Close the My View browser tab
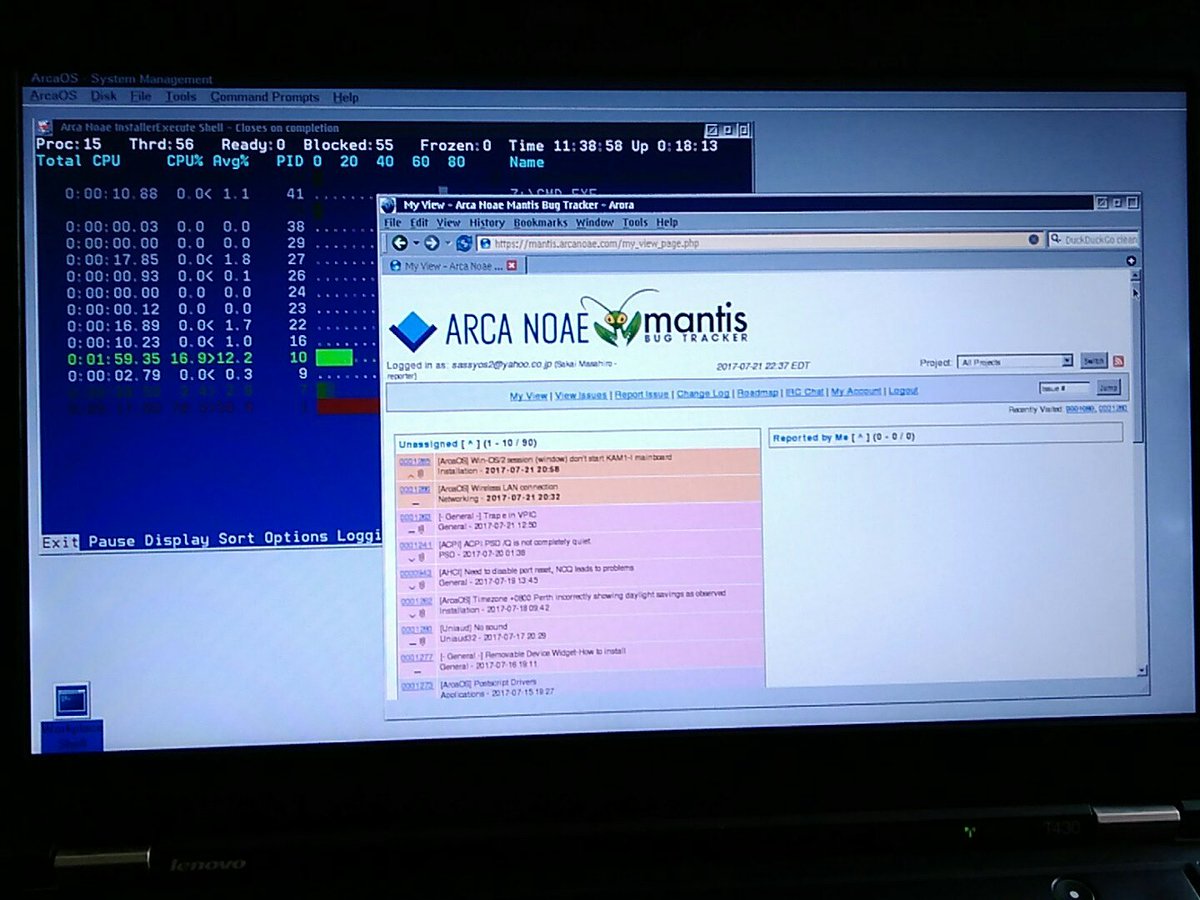1200x900 pixels. (511, 265)
